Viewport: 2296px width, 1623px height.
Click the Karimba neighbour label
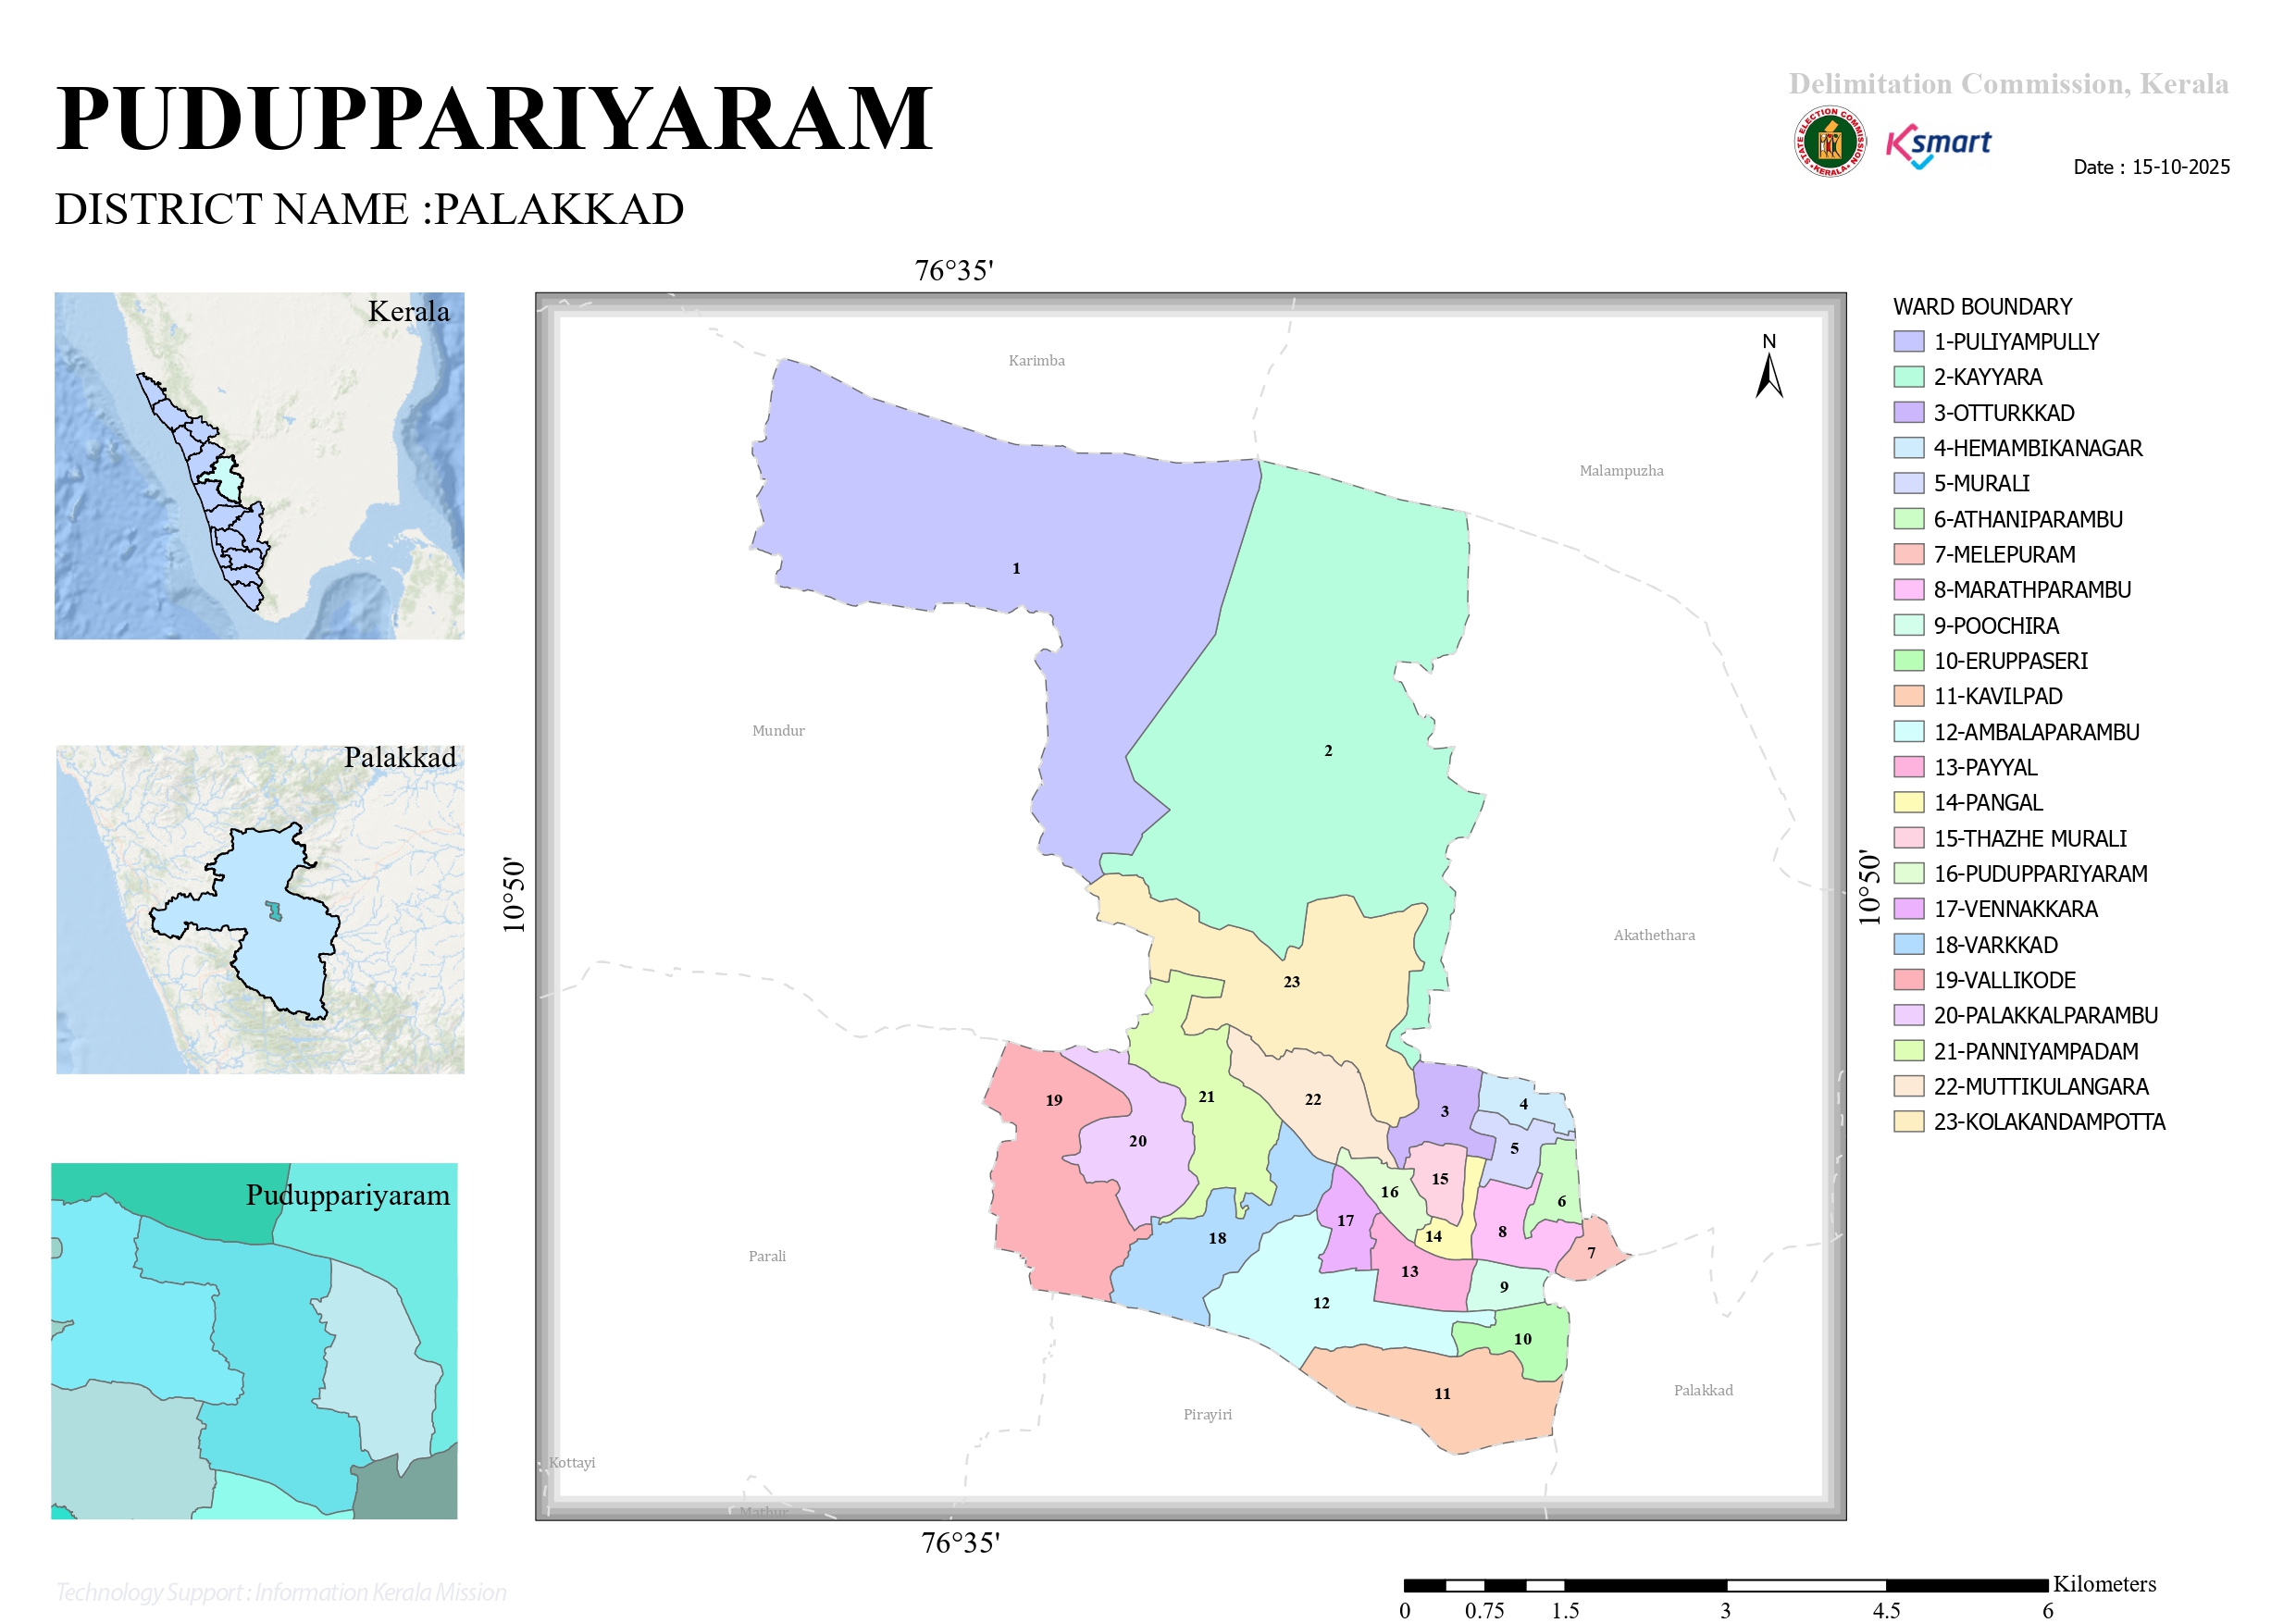click(x=1036, y=360)
